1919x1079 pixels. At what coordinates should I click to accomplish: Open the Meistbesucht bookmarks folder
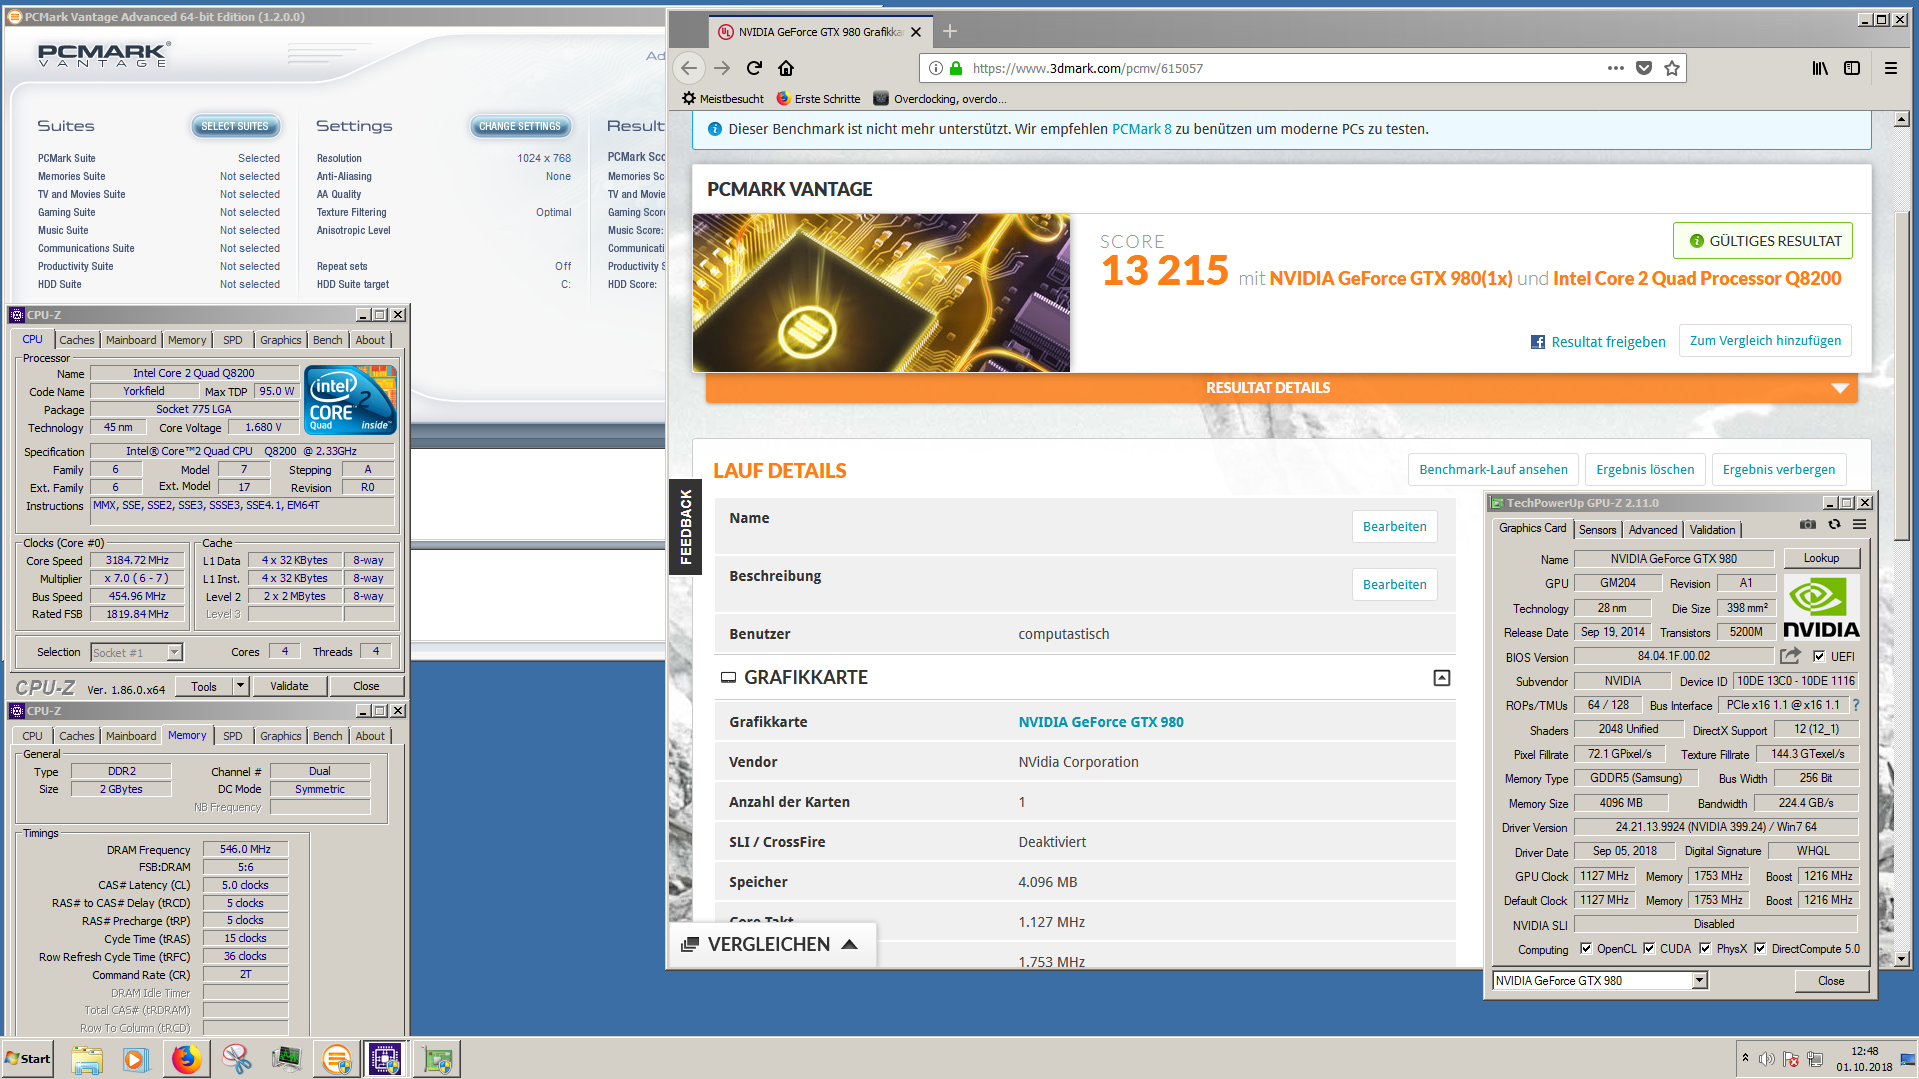[x=722, y=99]
